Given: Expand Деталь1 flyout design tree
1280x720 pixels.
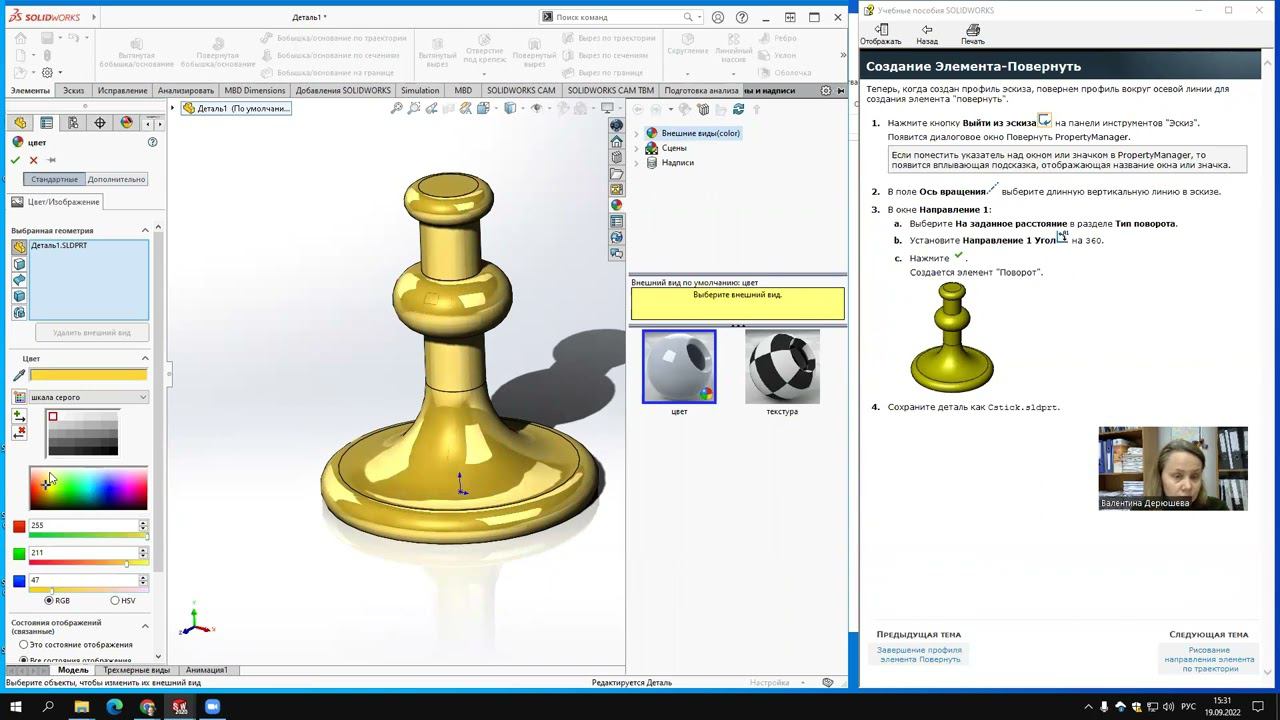Looking at the screenshot, I should (x=173, y=108).
